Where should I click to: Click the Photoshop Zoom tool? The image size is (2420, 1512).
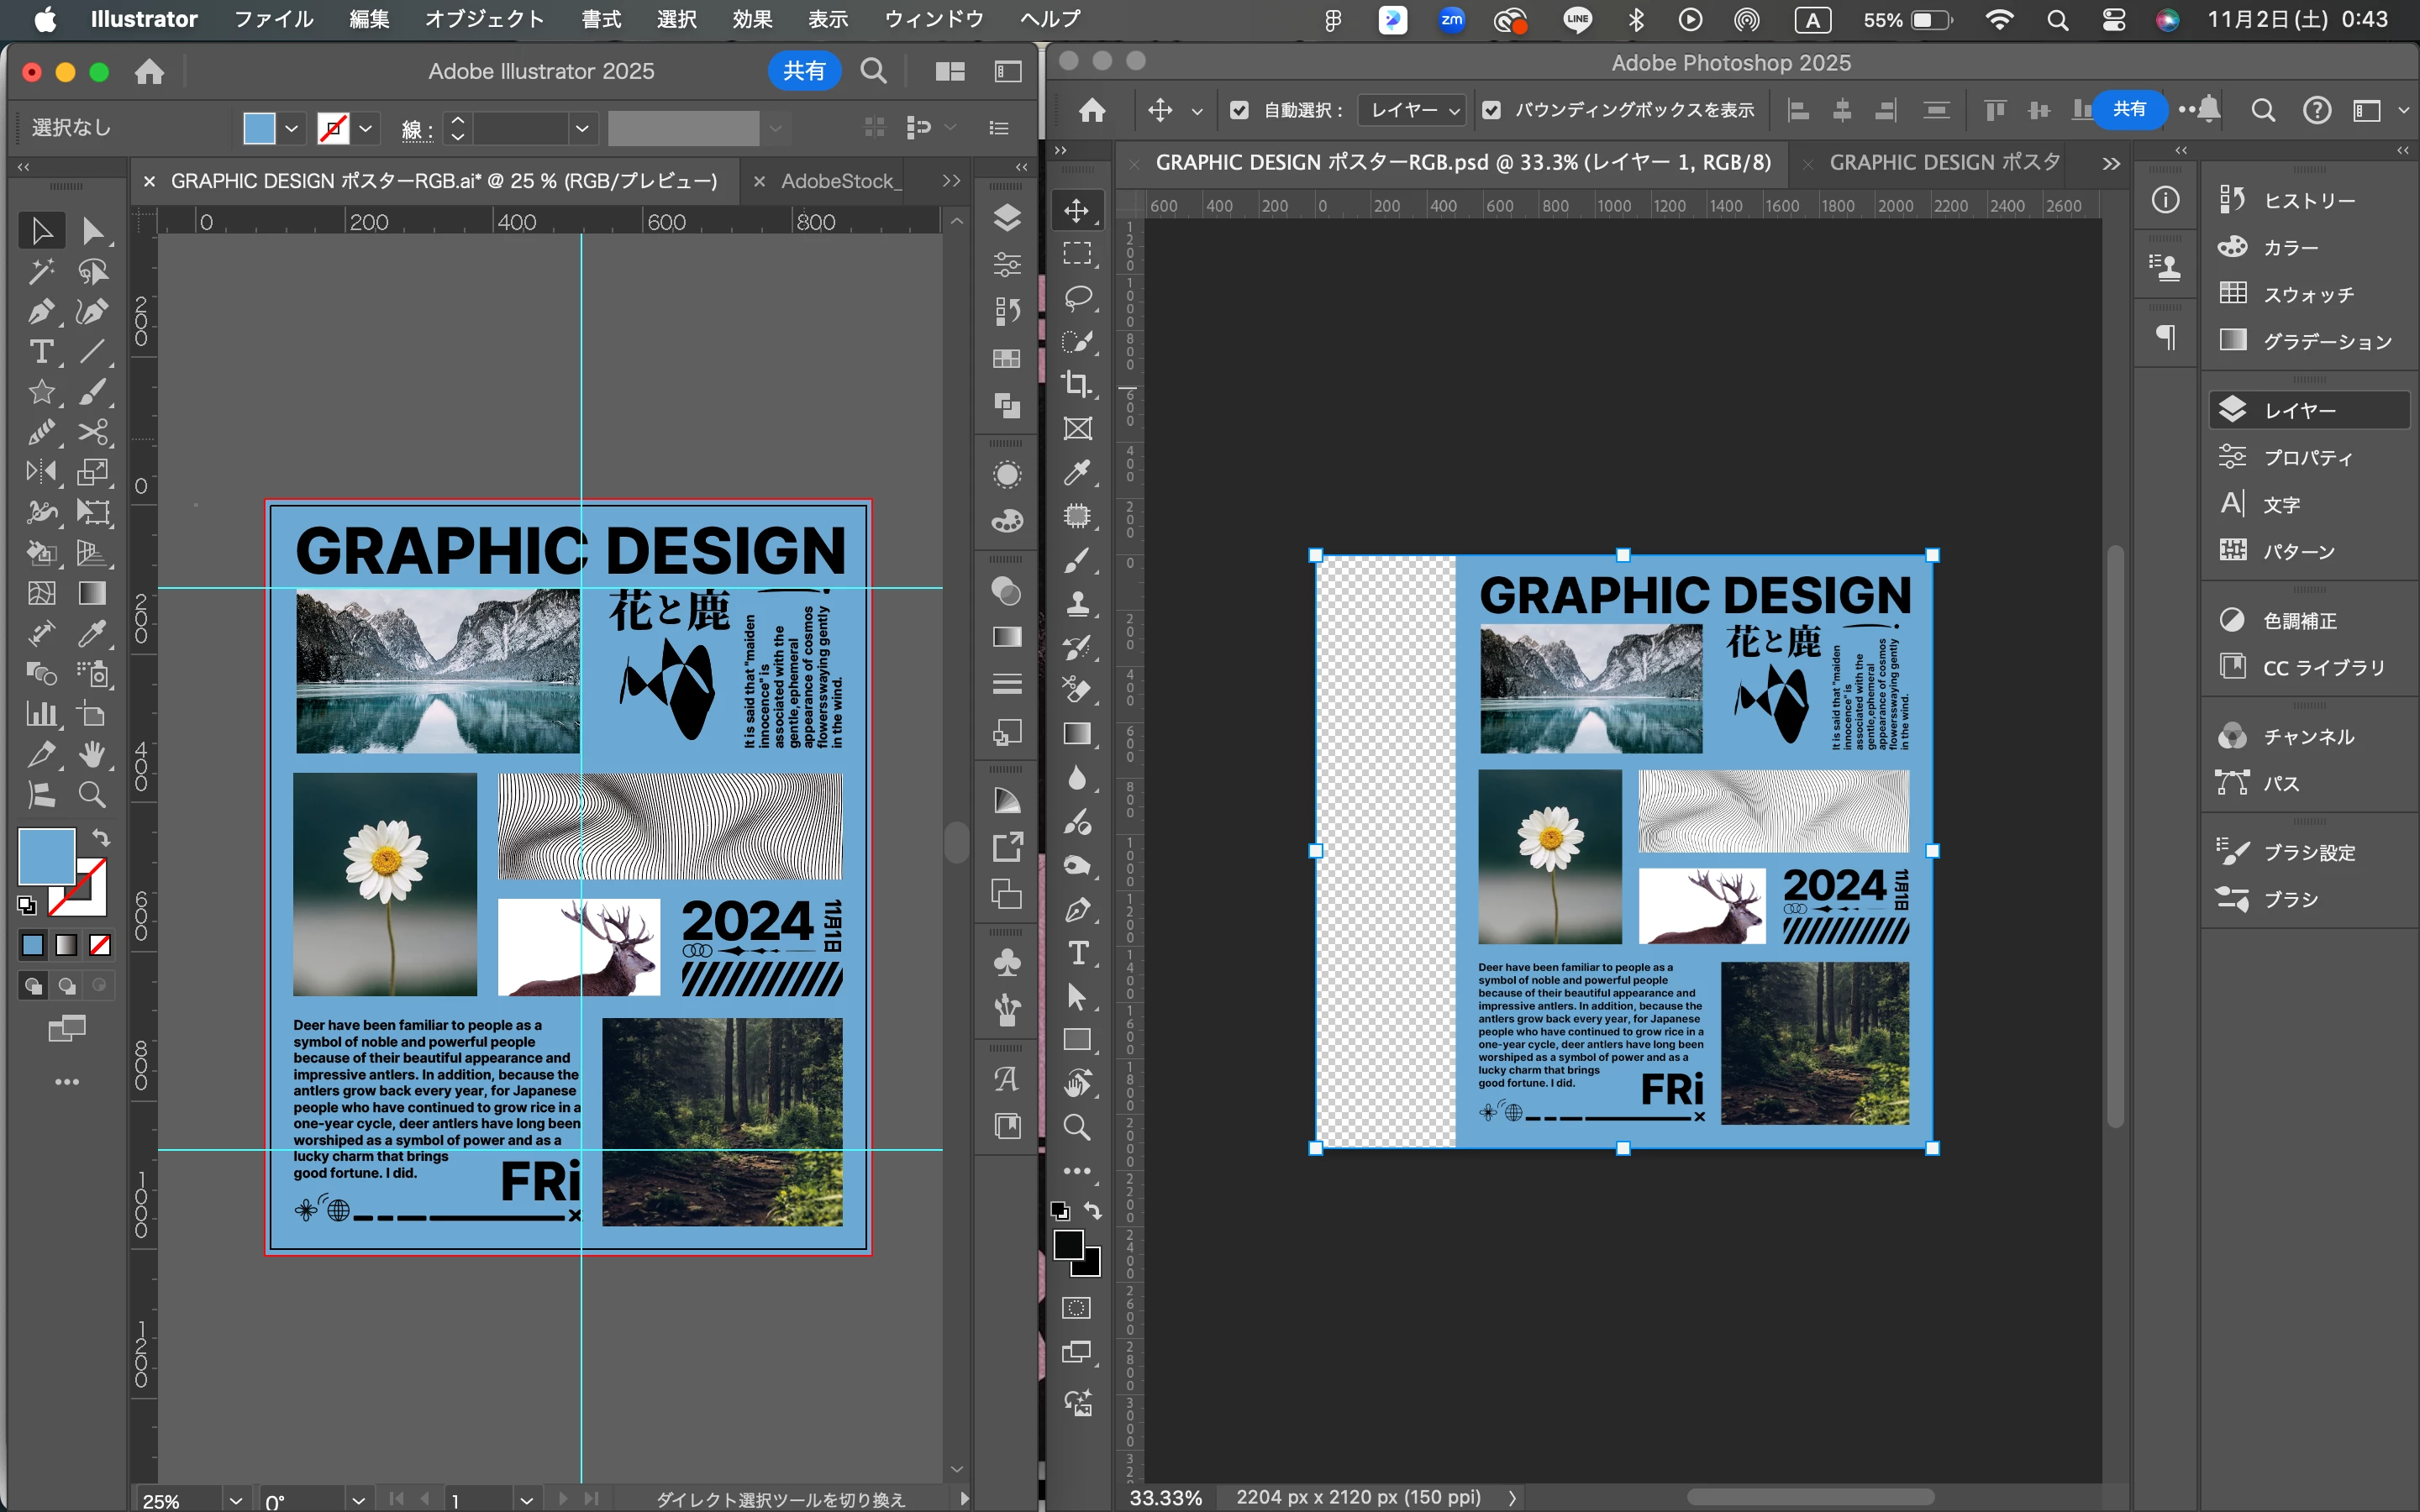(1077, 1127)
